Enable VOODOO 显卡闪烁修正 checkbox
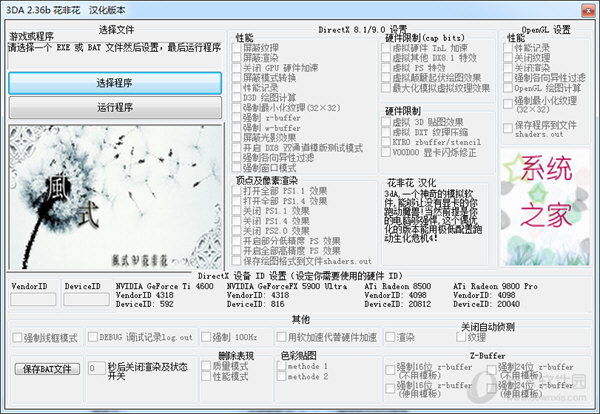 (386, 152)
